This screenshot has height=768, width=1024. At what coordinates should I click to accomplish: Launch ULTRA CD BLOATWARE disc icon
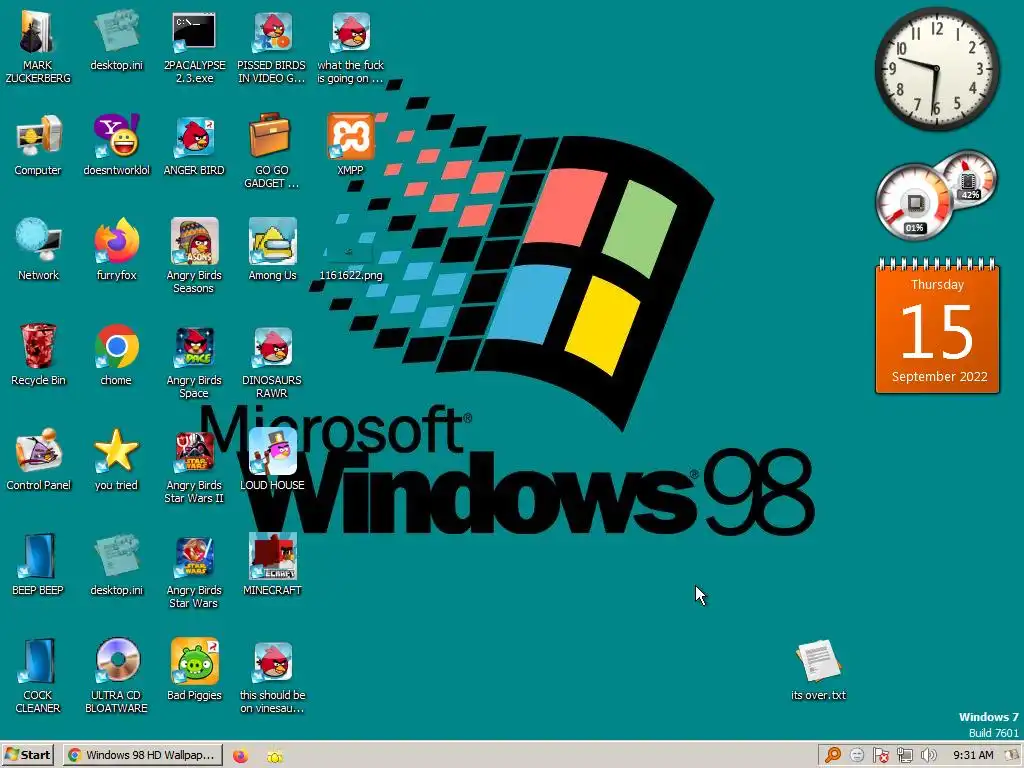(116, 661)
